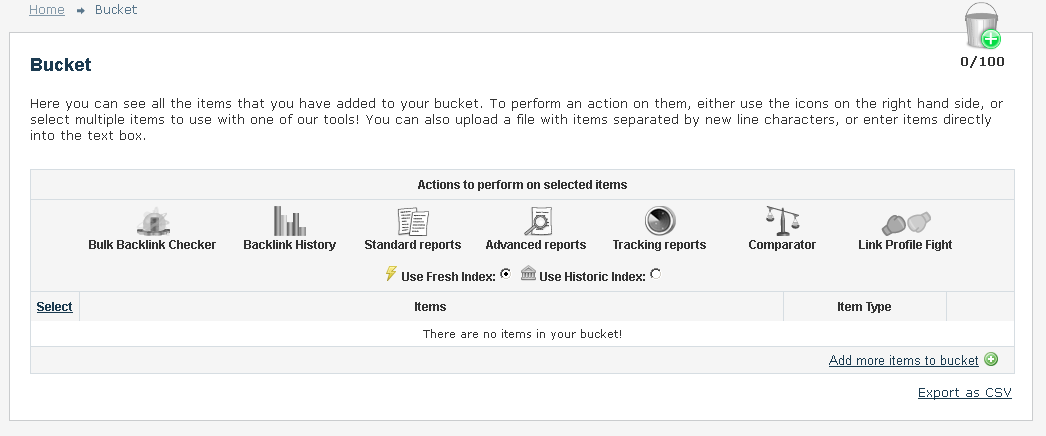Click the Select column header link

click(54, 307)
